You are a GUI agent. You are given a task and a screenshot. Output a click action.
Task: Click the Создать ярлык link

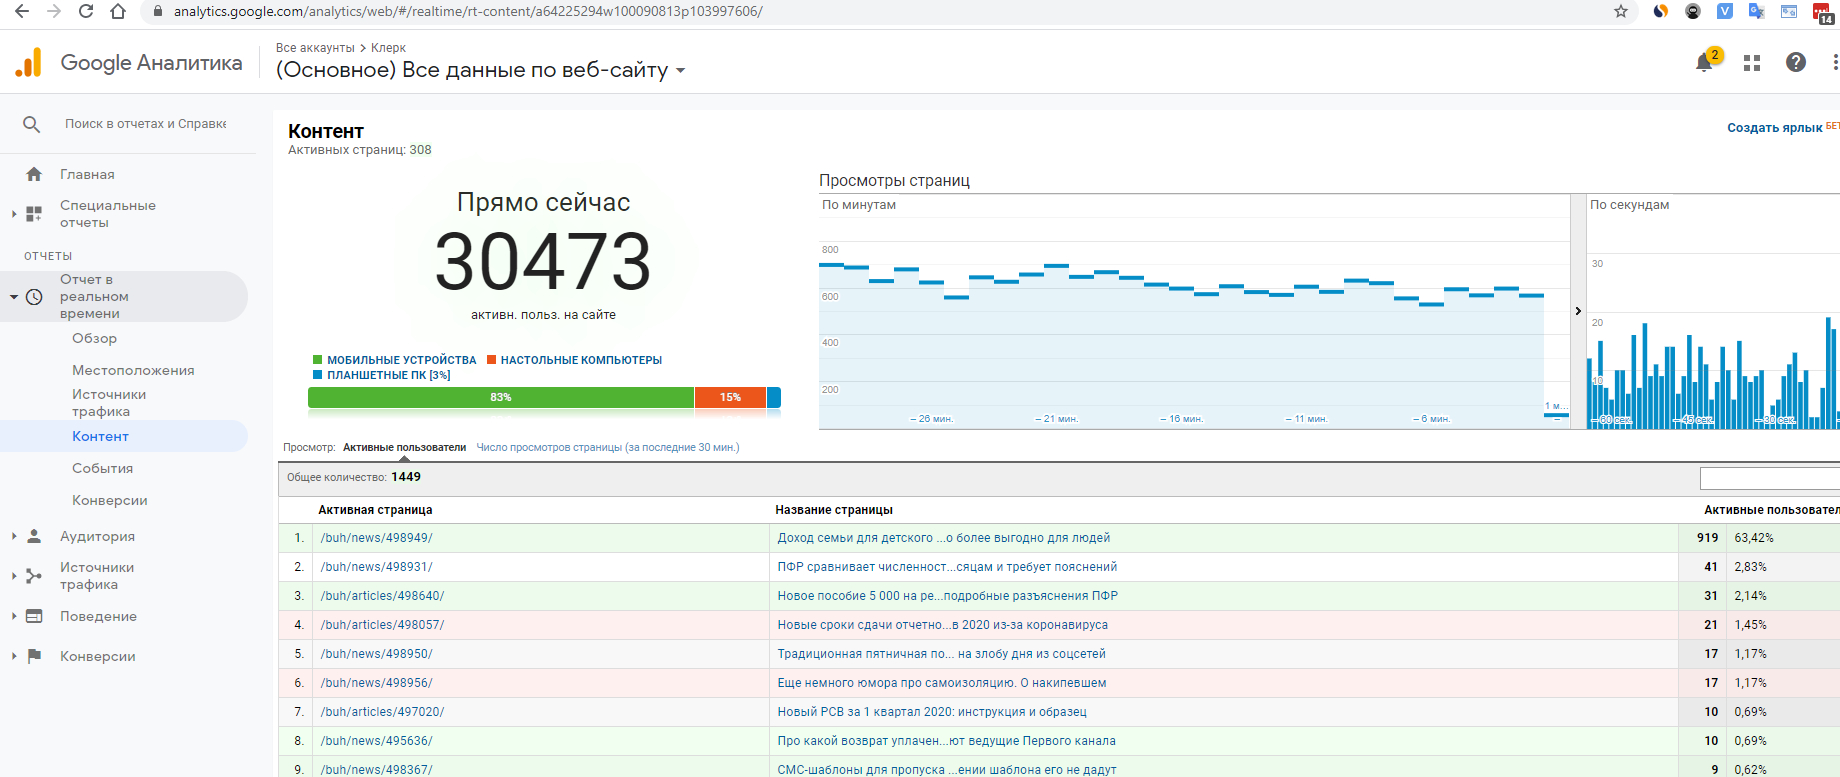[1774, 127]
